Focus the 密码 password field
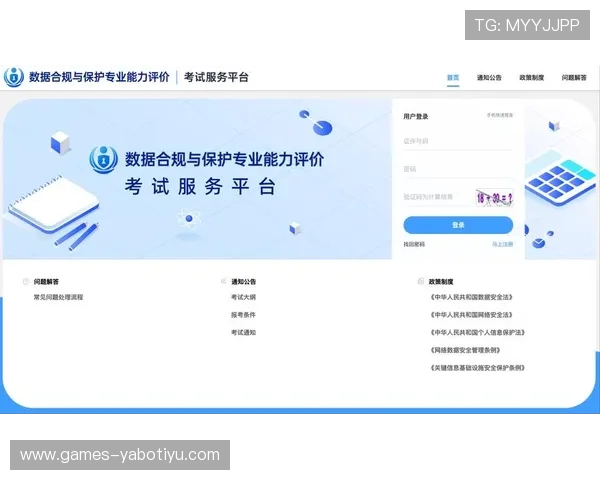600x480 pixels. click(458, 169)
